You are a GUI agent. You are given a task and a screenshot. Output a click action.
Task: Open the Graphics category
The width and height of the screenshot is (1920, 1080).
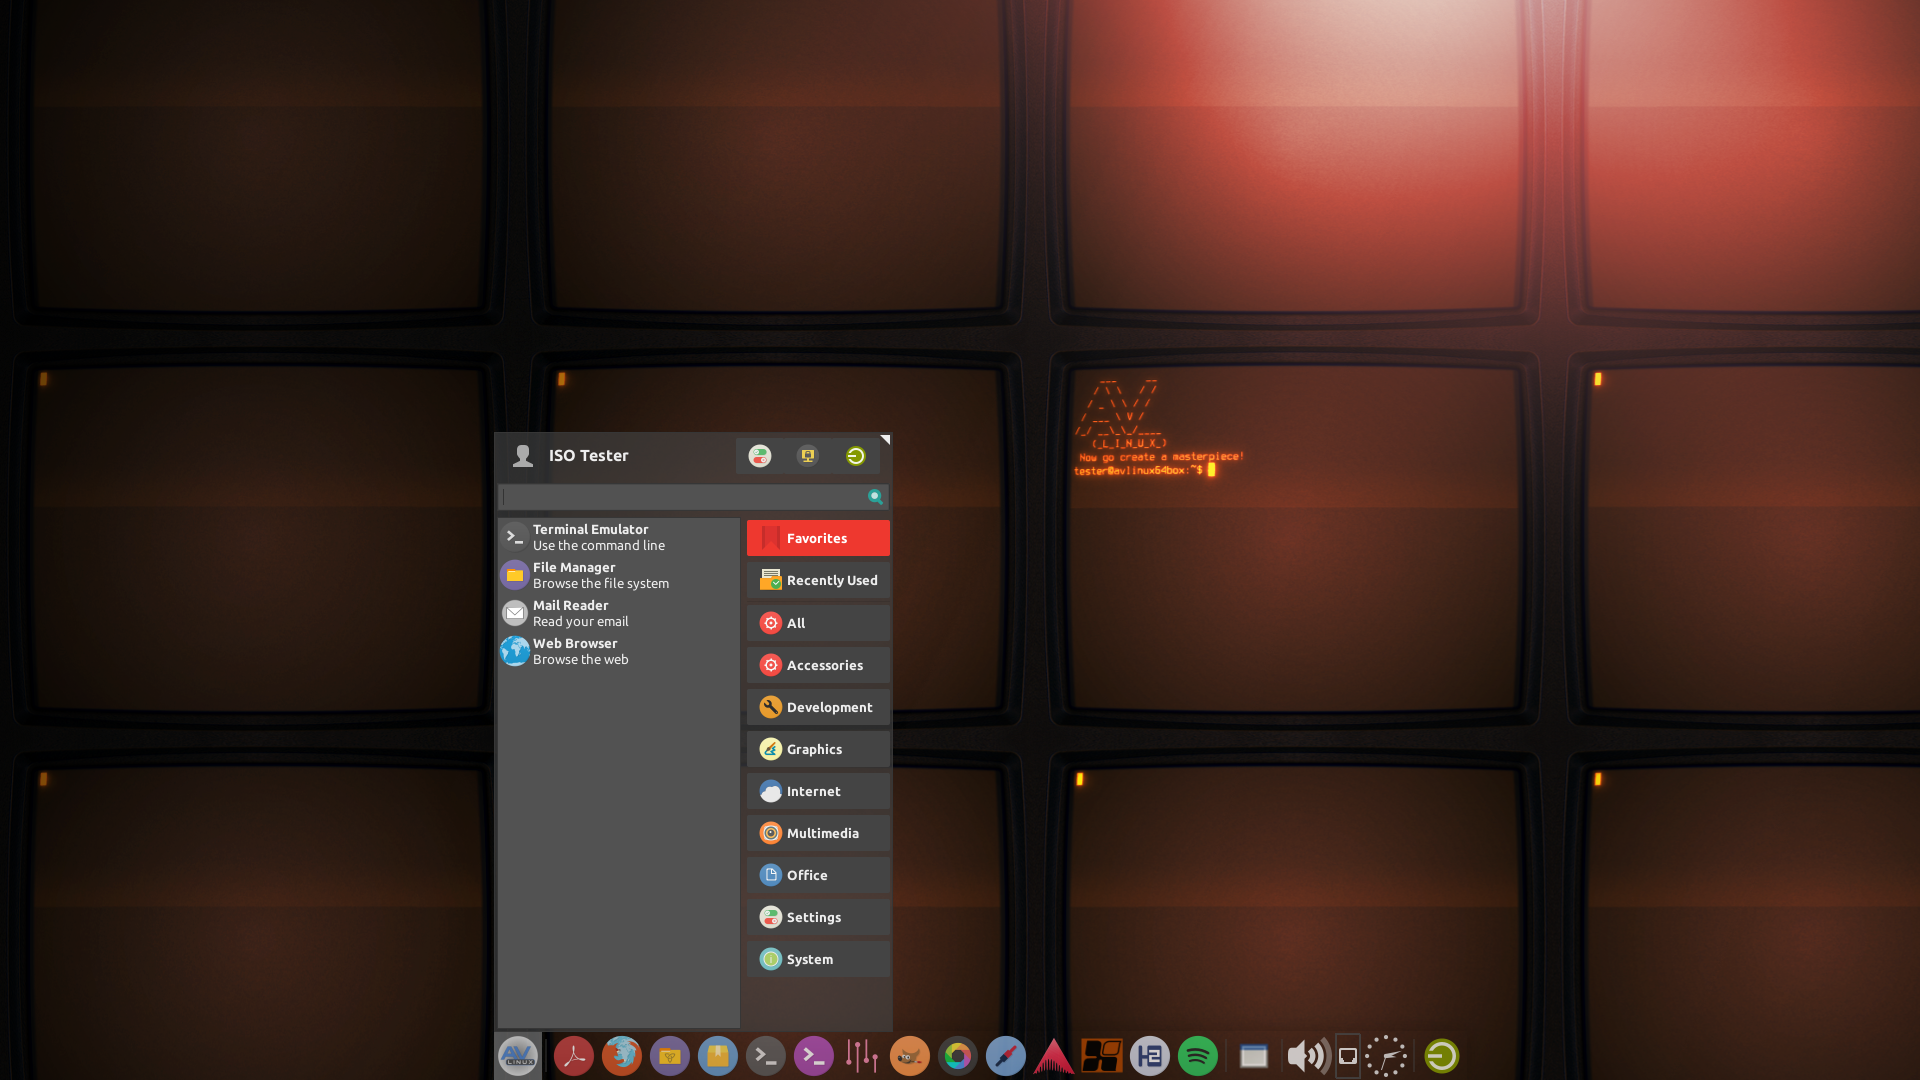point(818,749)
